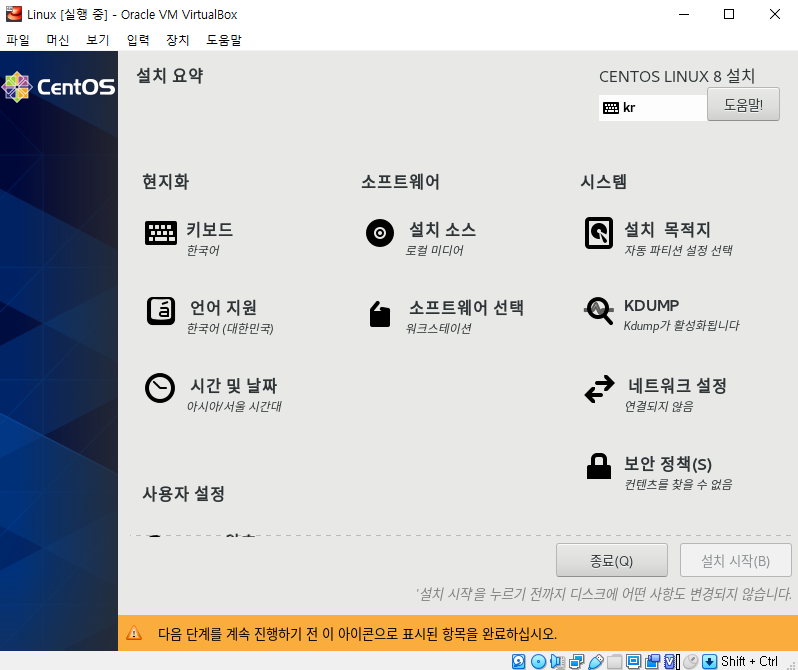
Task: Click the 아시아/서울 시간대 text
Action: click(234, 406)
